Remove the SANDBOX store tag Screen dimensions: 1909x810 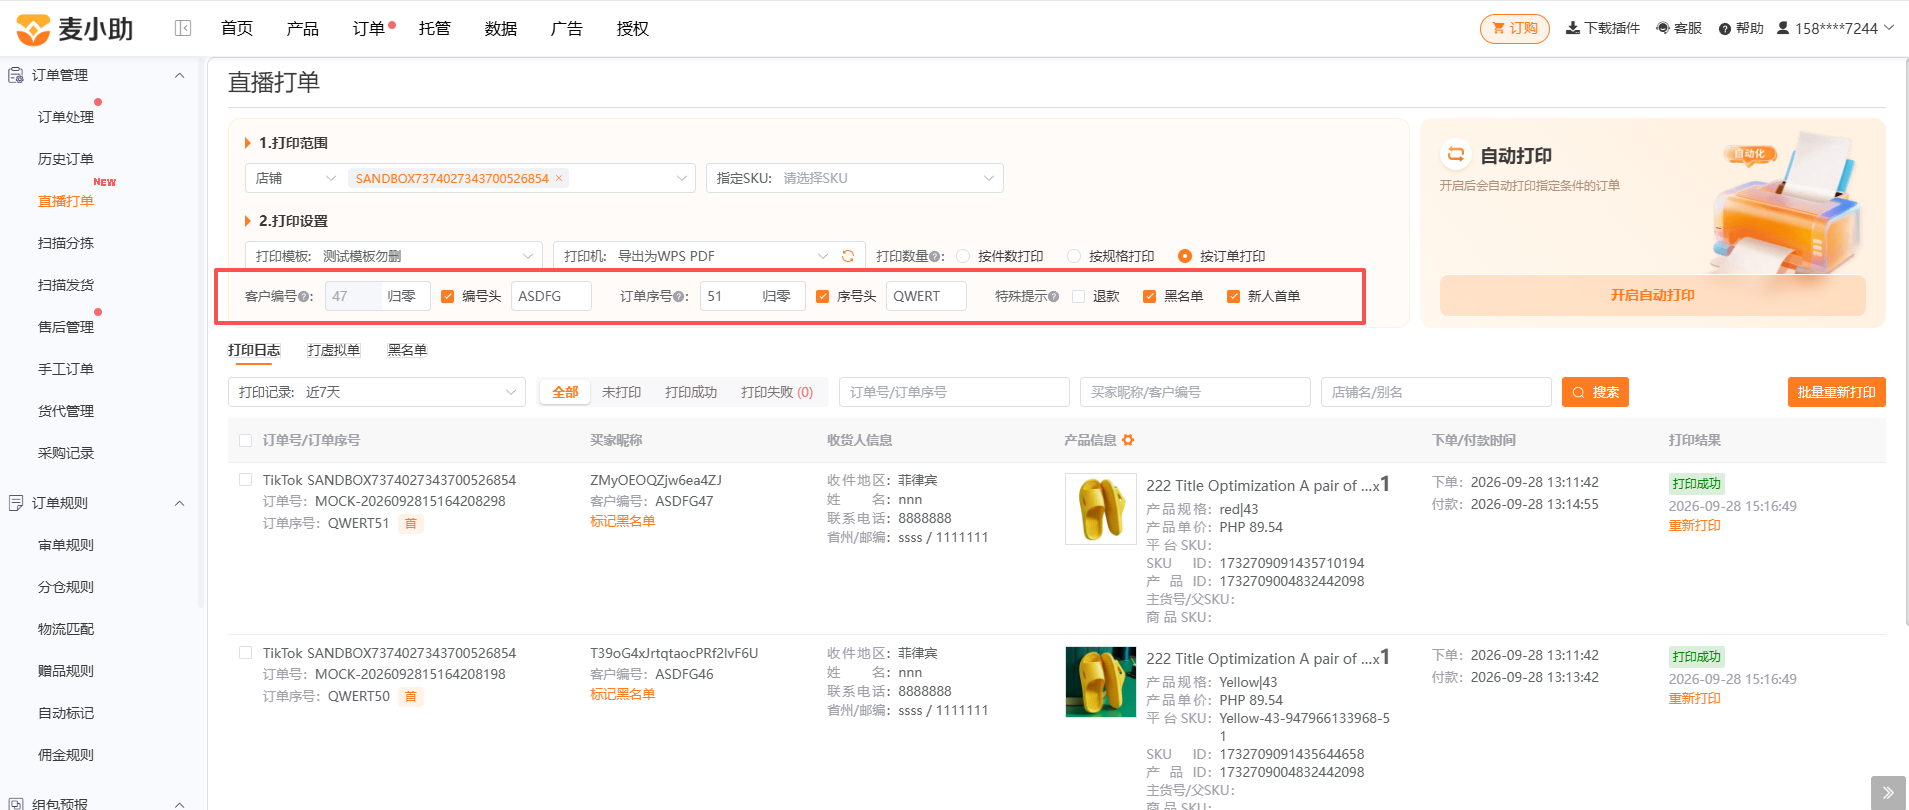(x=559, y=178)
